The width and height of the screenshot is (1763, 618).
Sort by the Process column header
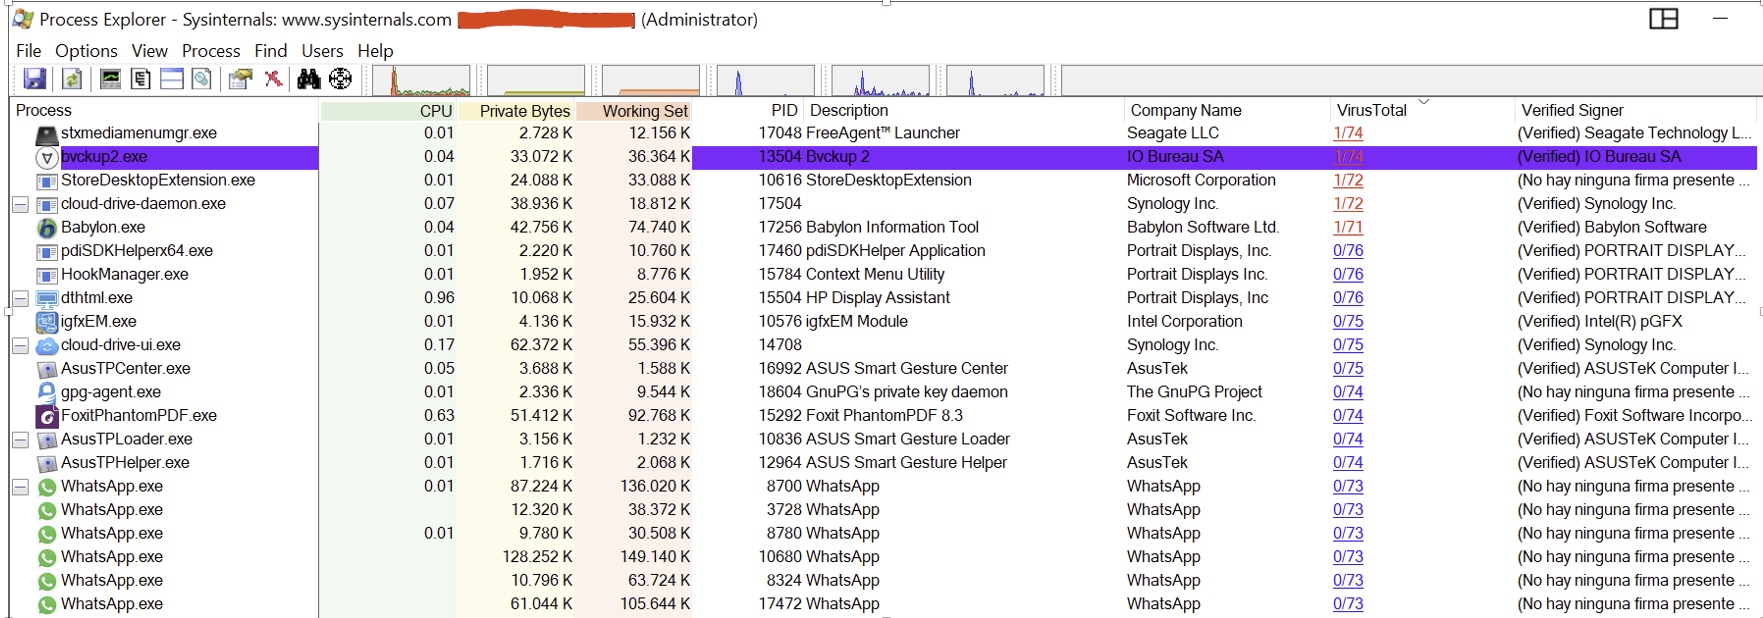coord(164,110)
